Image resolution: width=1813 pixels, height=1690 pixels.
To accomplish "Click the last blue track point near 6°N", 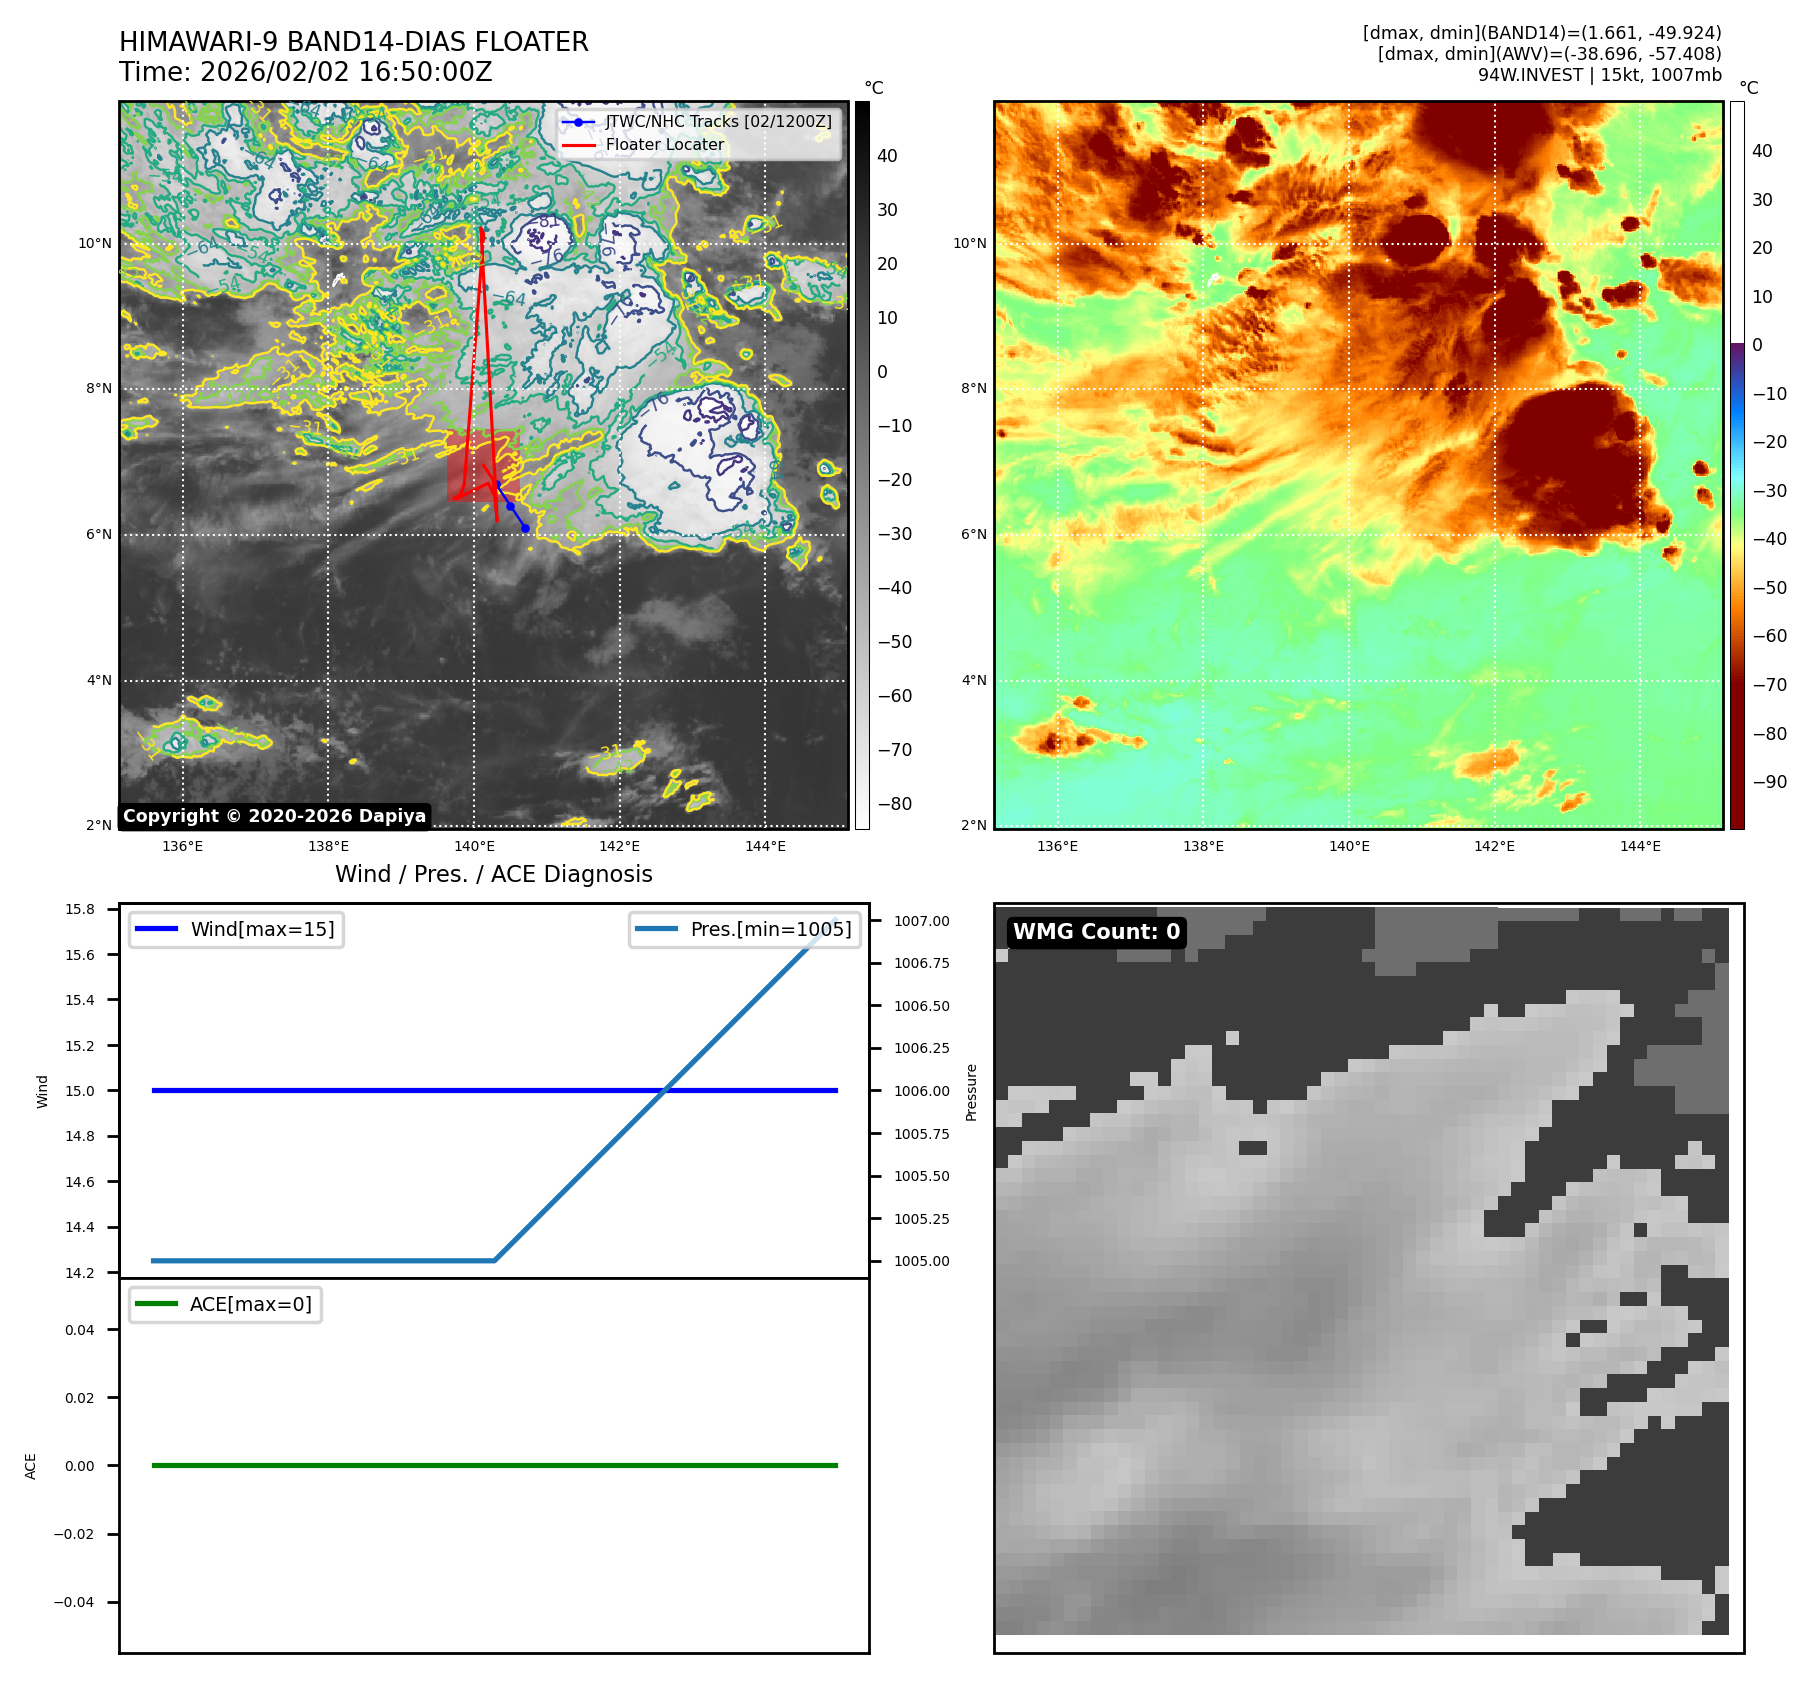I will (x=525, y=528).
